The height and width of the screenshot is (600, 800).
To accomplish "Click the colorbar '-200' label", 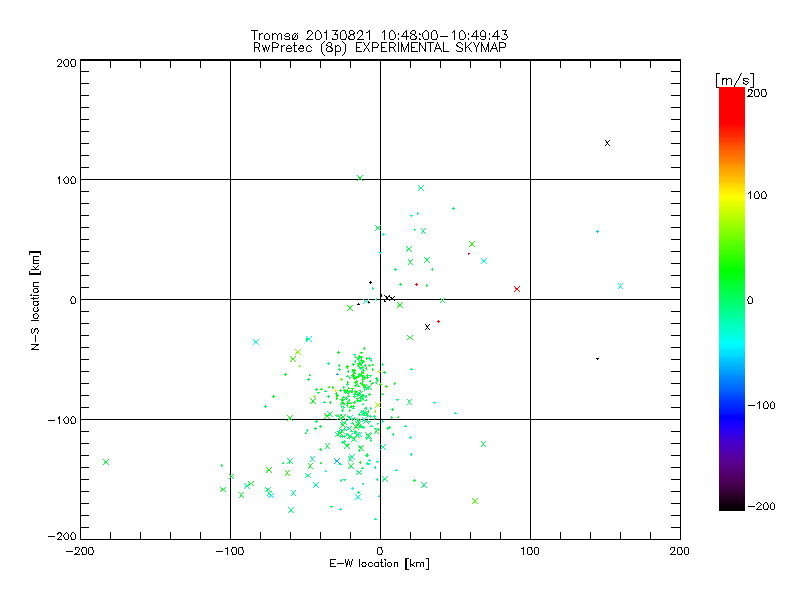I will pyautogui.click(x=761, y=506).
